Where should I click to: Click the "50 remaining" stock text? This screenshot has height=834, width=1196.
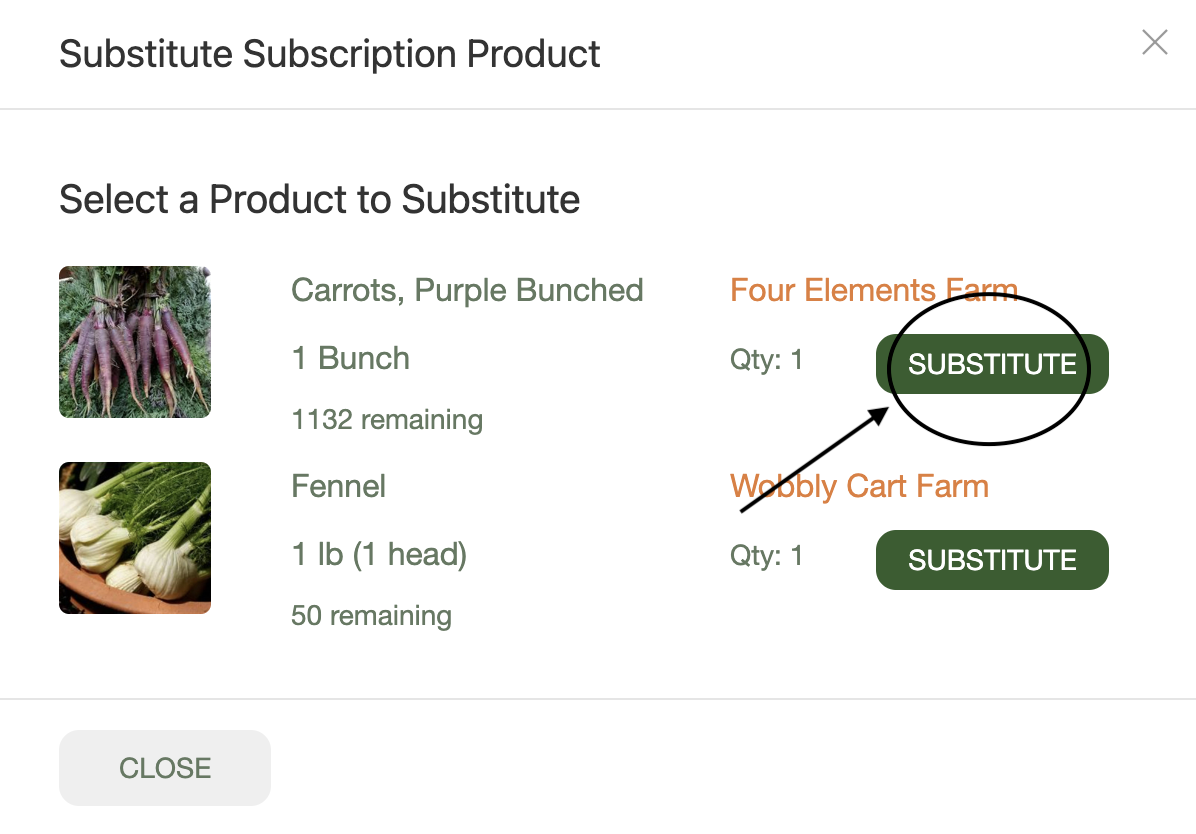click(371, 616)
